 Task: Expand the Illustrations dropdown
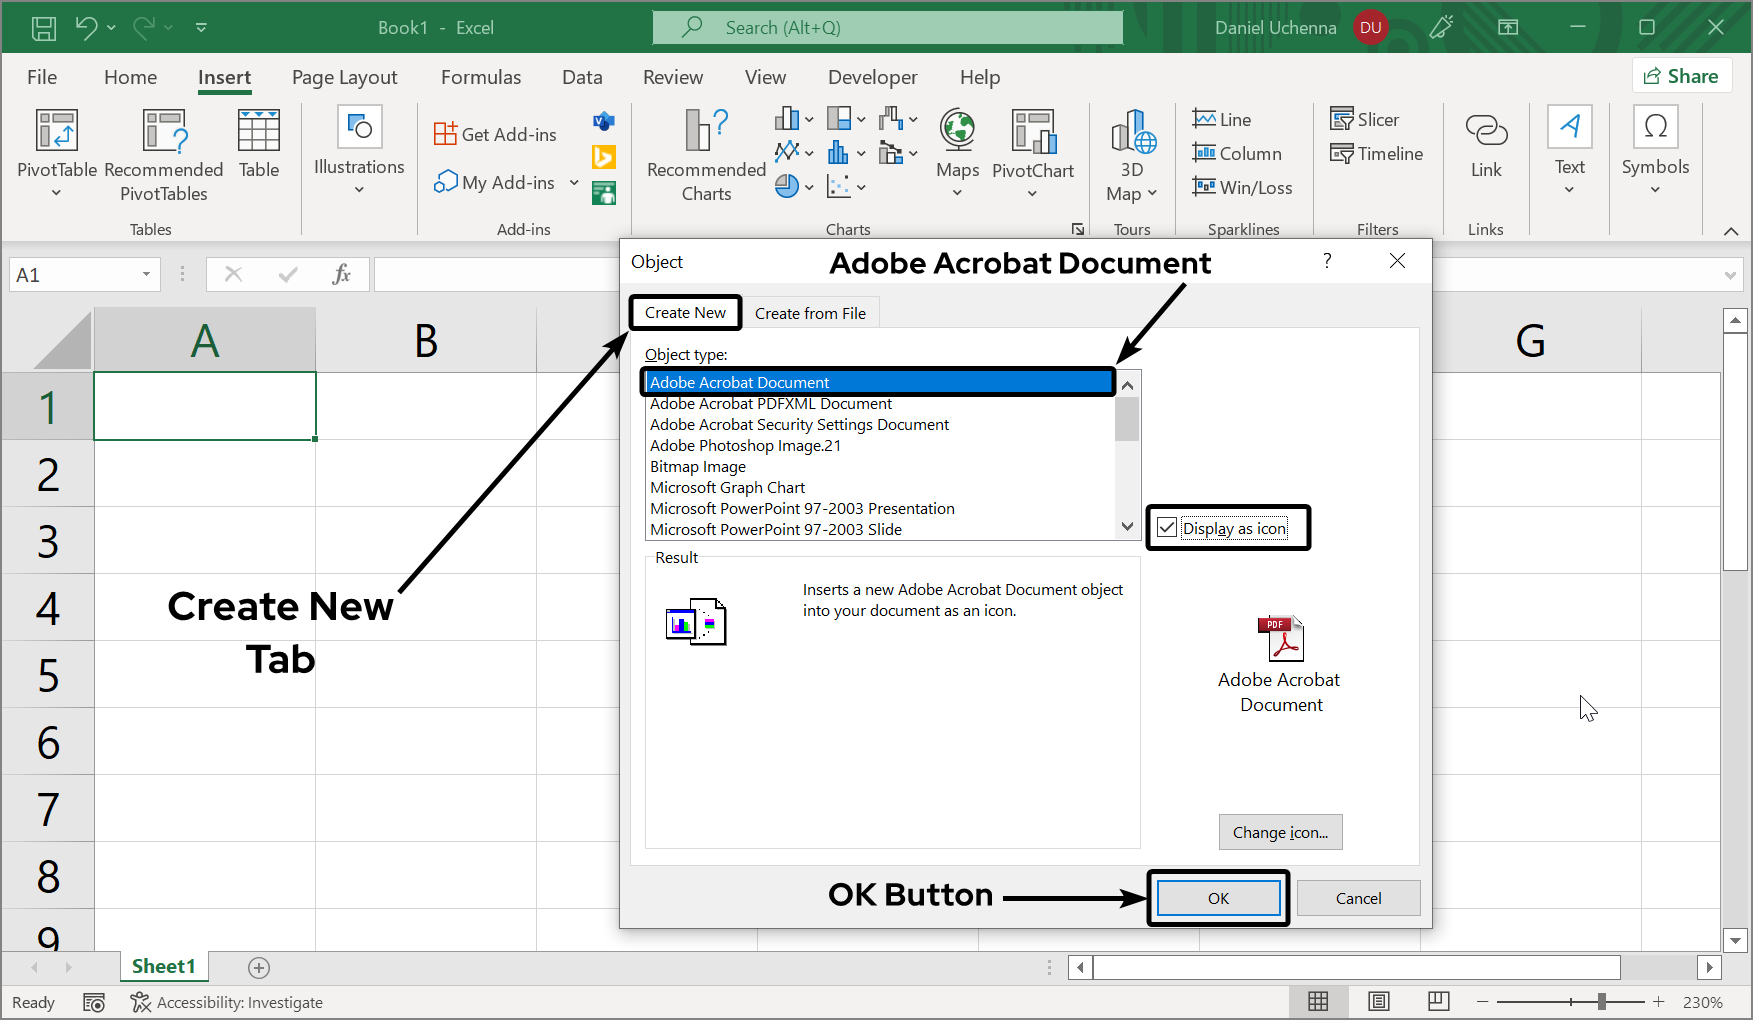click(359, 190)
